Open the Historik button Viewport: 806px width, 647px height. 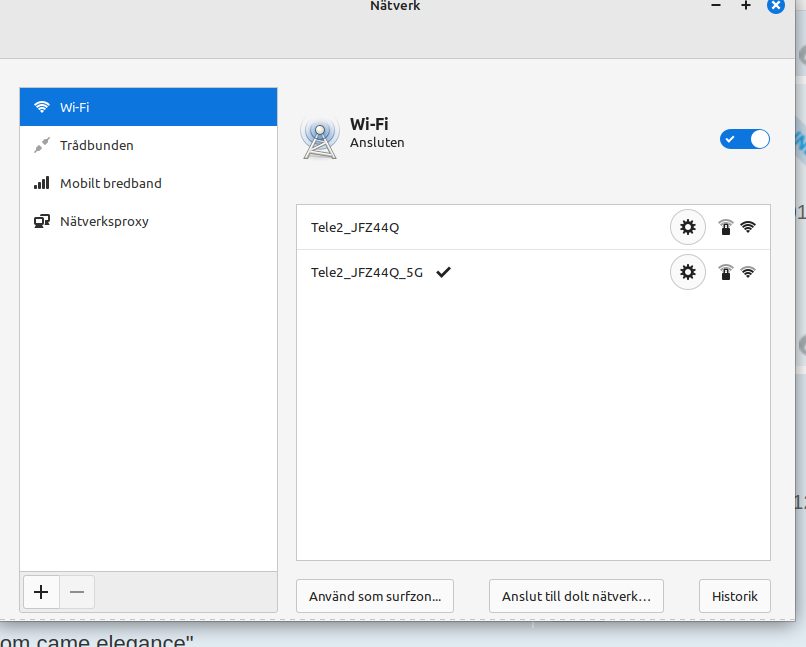click(735, 596)
